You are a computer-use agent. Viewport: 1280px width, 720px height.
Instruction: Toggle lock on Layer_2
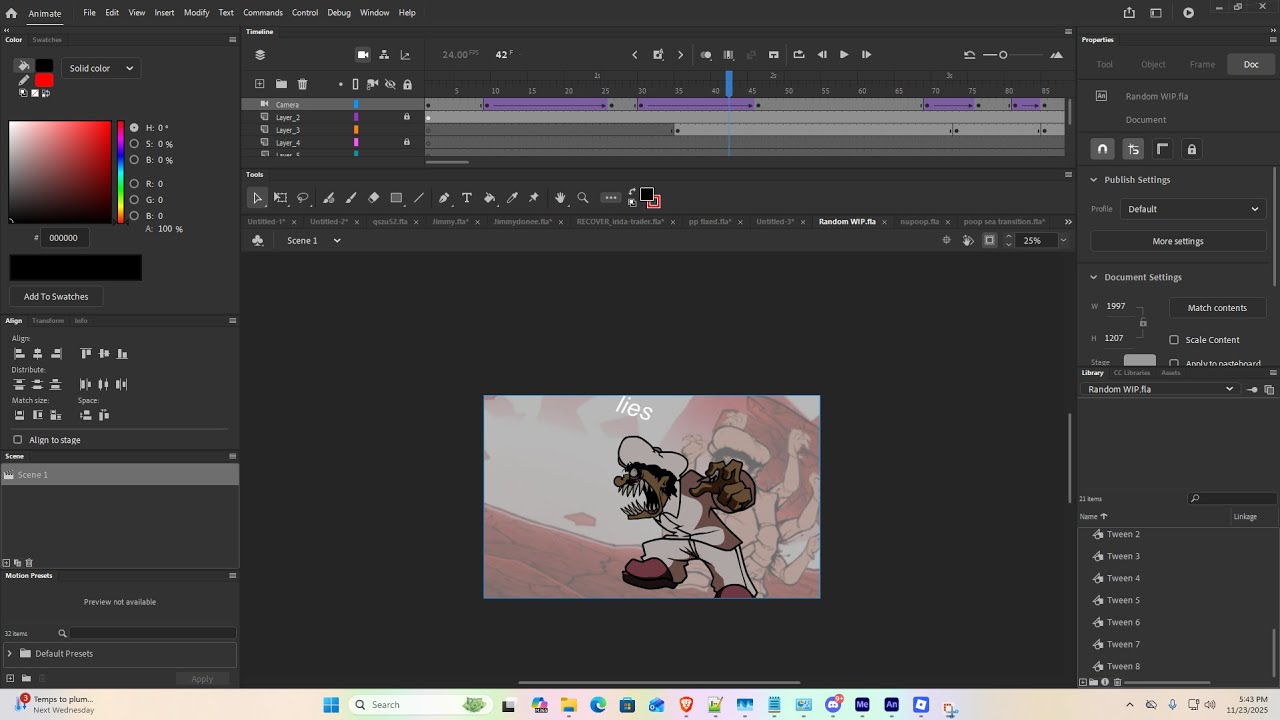click(407, 117)
